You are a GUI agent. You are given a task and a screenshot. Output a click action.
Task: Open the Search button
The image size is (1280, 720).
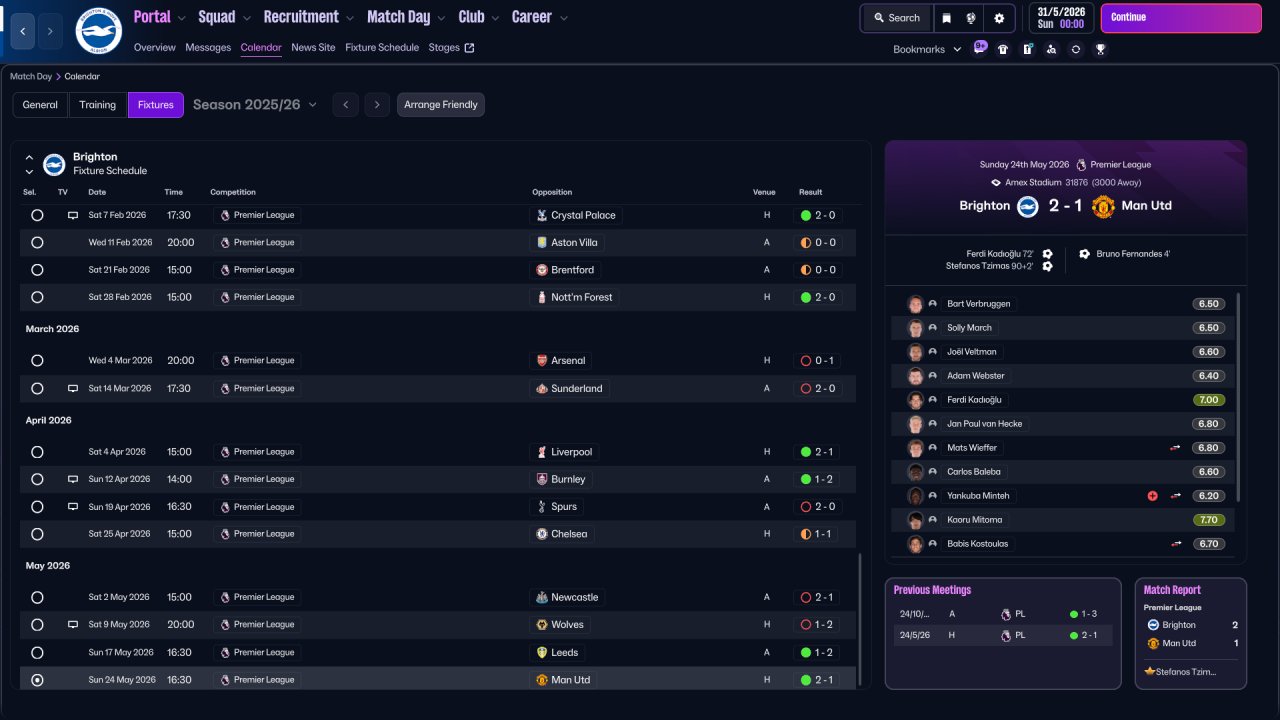(x=896, y=18)
